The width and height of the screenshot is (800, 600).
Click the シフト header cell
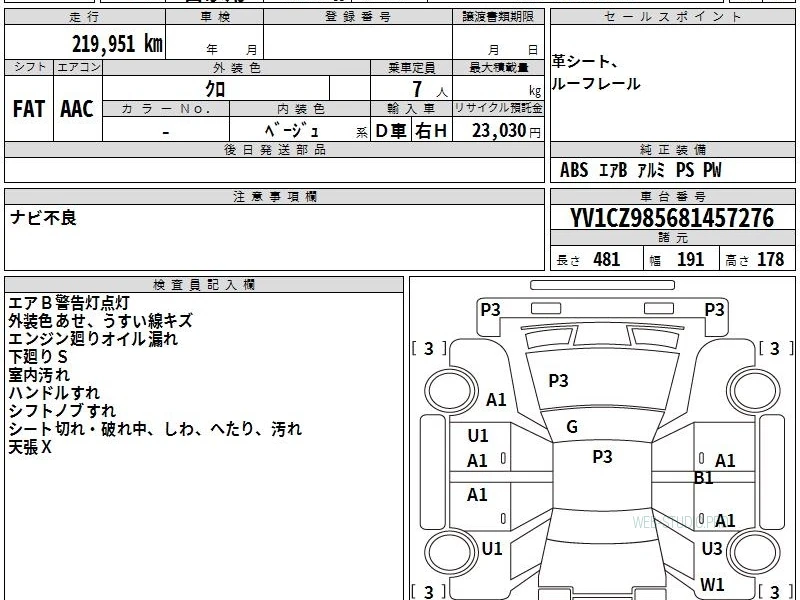point(29,67)
